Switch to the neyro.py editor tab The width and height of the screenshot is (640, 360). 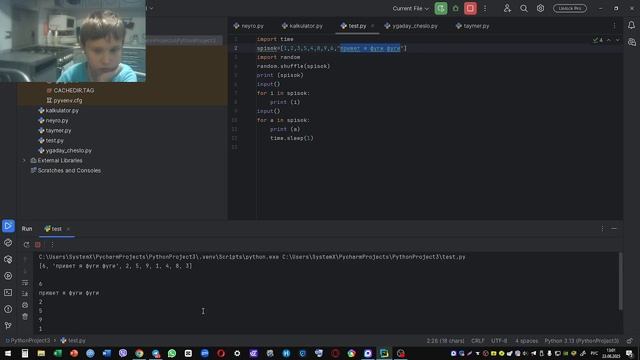[x=249, y=26]
